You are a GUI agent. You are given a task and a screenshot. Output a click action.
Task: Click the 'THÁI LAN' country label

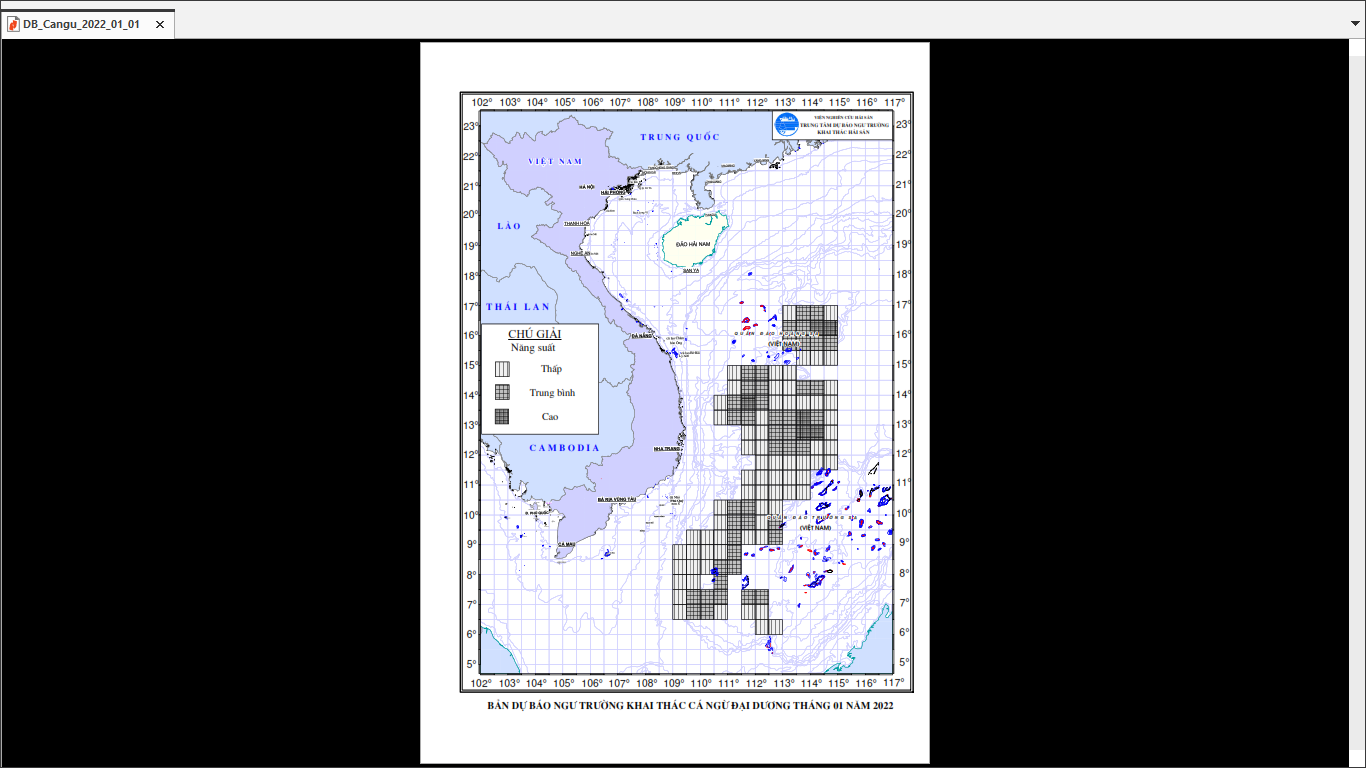click(518, 306)
